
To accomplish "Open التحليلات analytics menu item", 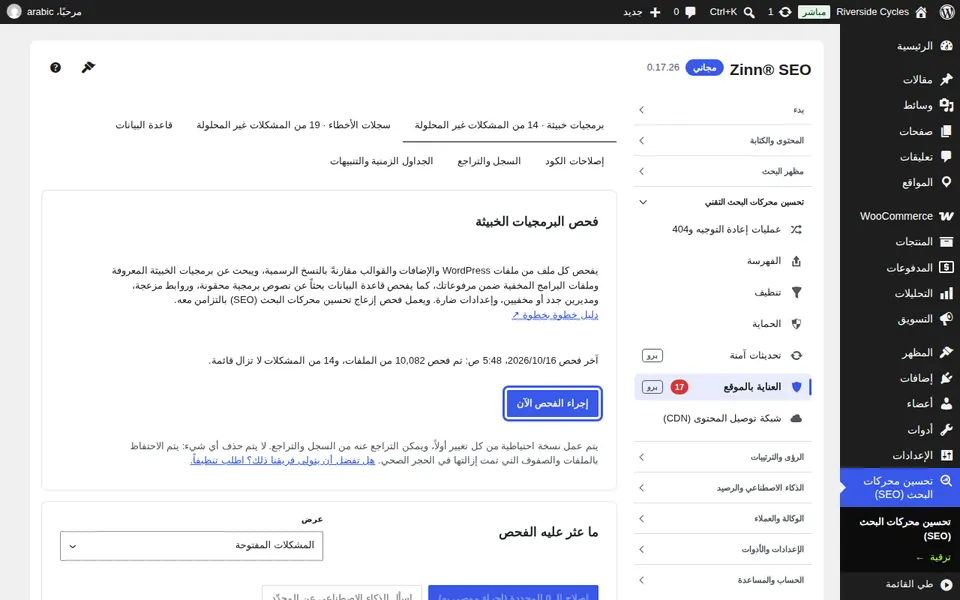I will (x=900, y=293).
